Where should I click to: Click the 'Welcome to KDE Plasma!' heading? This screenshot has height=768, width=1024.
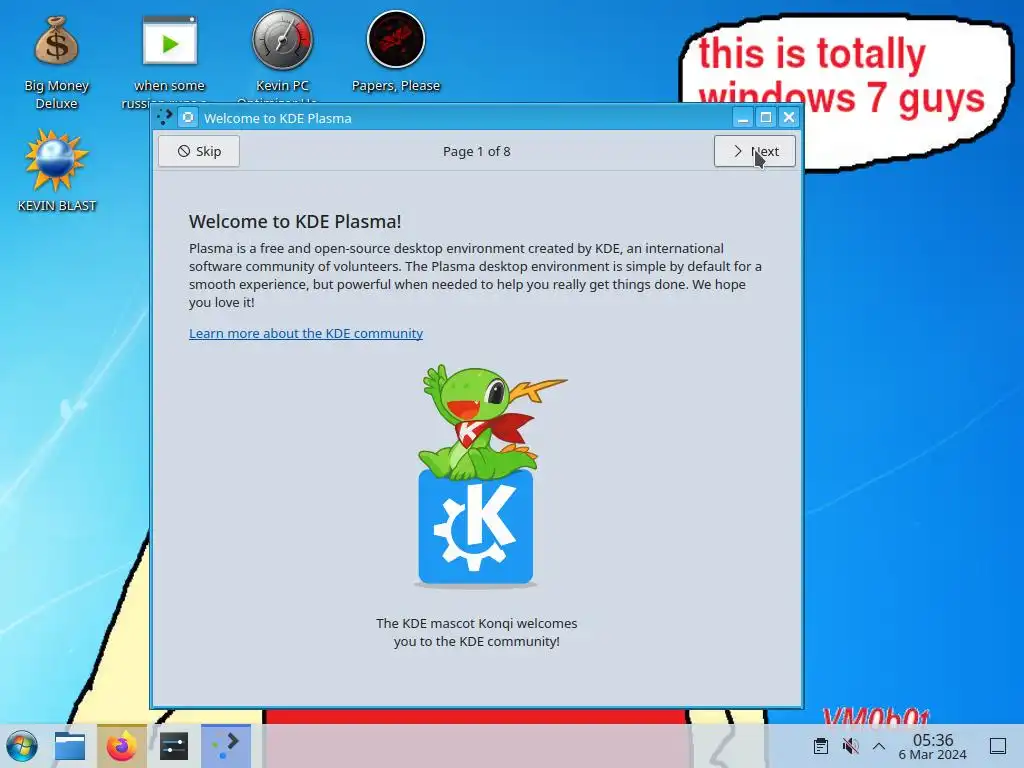tap(295, 221)
